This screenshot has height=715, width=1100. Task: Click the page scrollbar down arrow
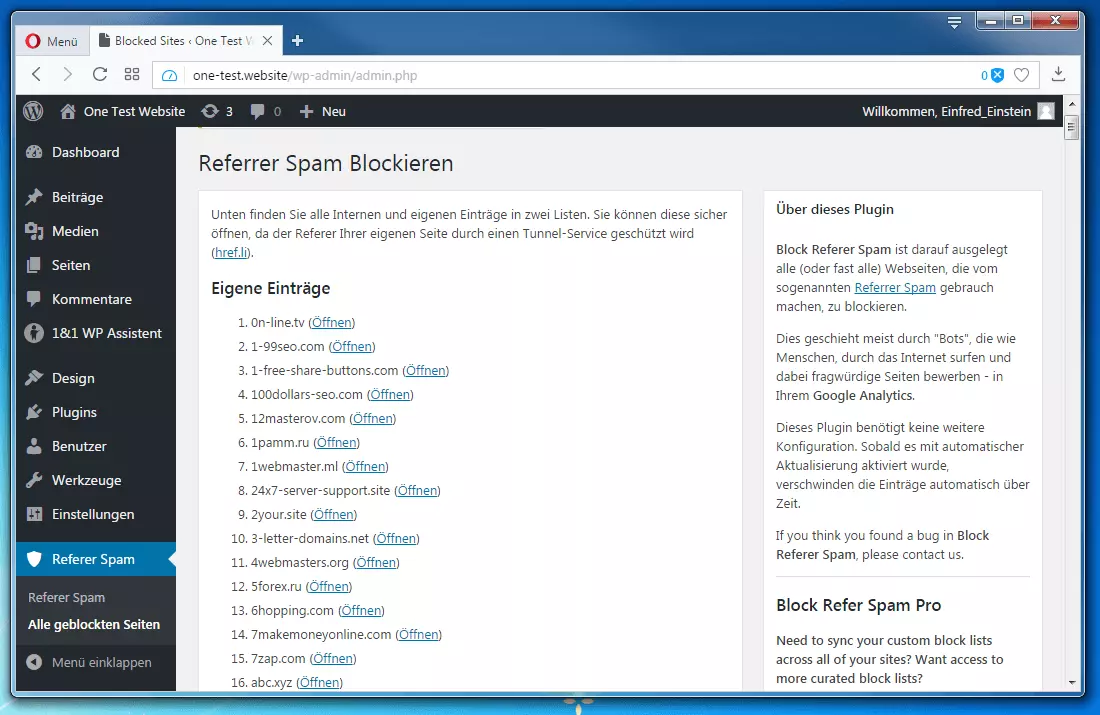coord(1071,682)
